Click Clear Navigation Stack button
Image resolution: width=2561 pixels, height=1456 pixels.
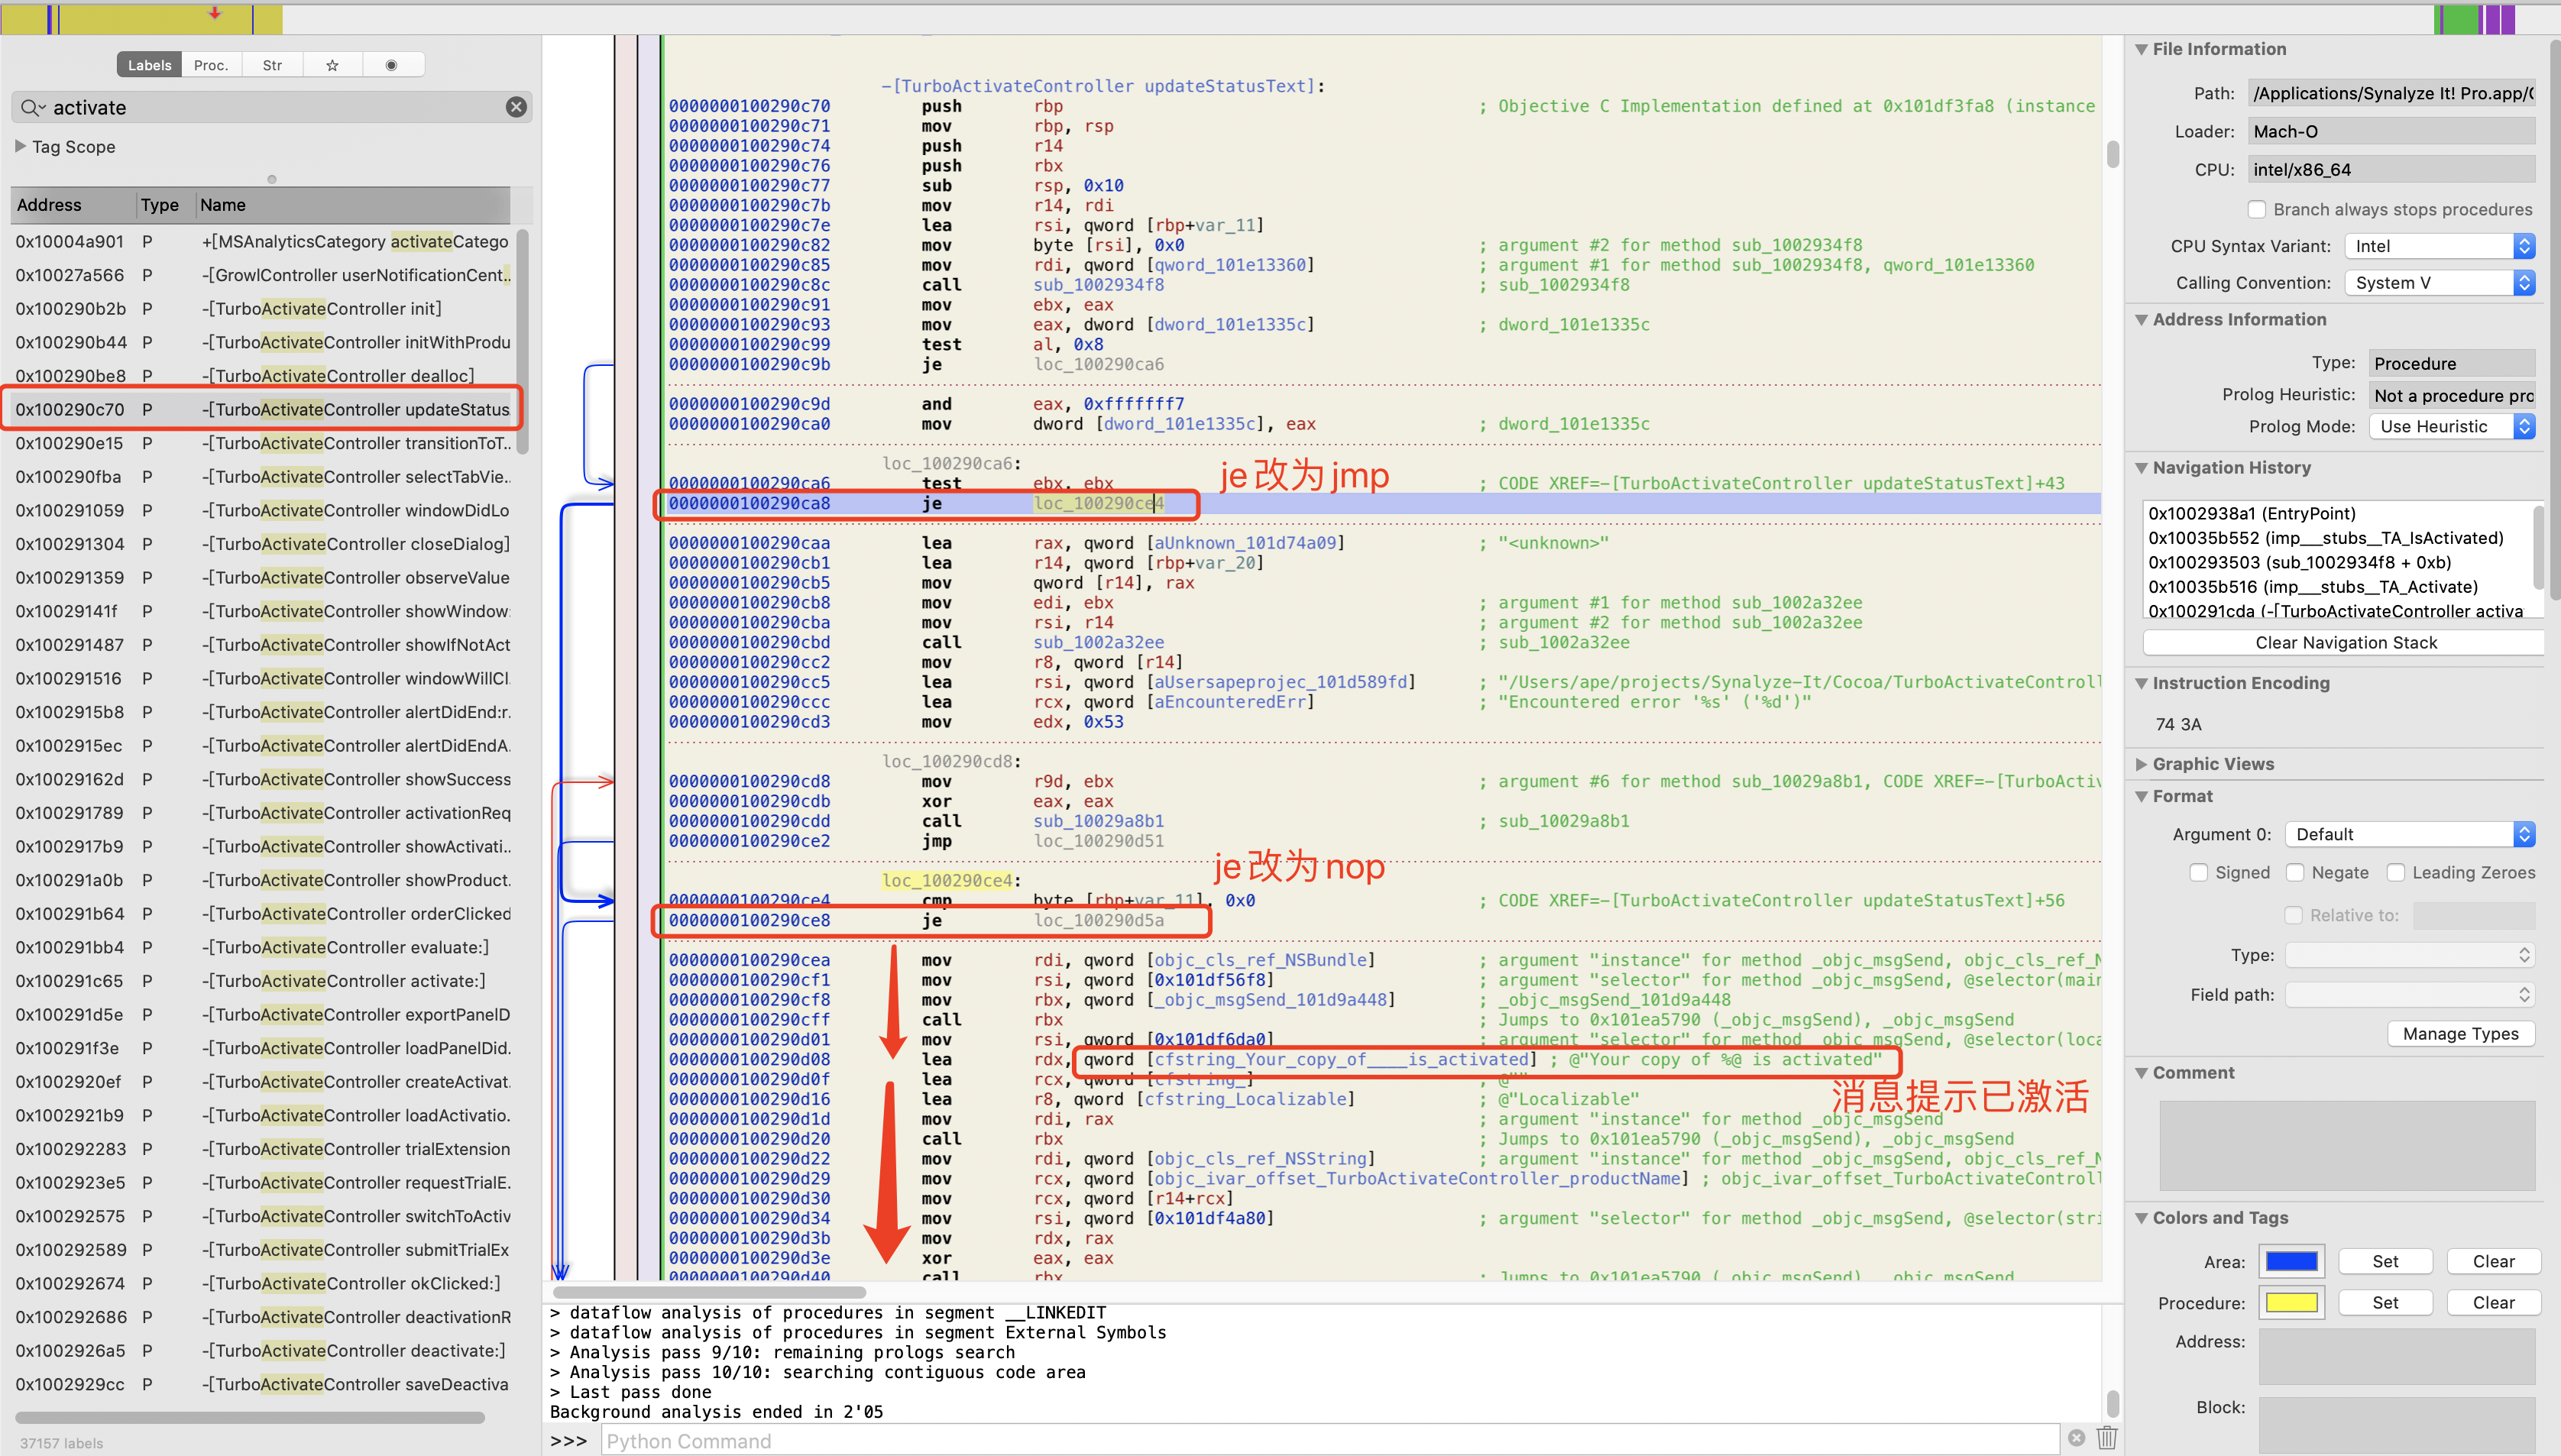click(2345, 642)
